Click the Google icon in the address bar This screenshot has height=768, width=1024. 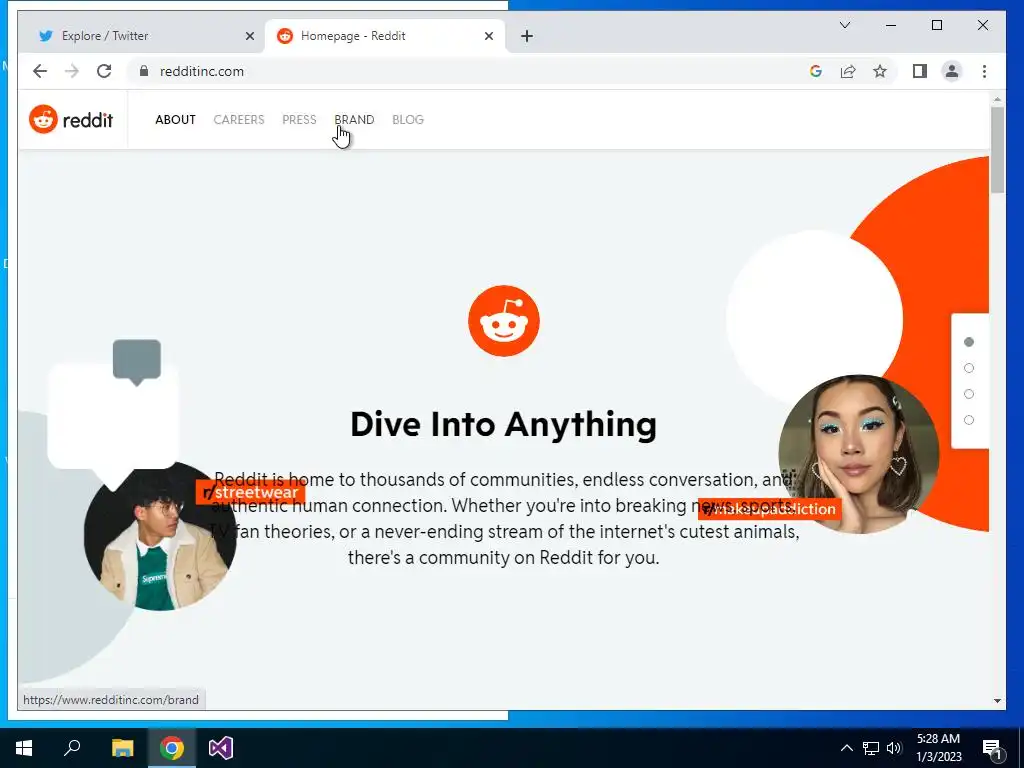pyautogui.click(x=816, y=71)
